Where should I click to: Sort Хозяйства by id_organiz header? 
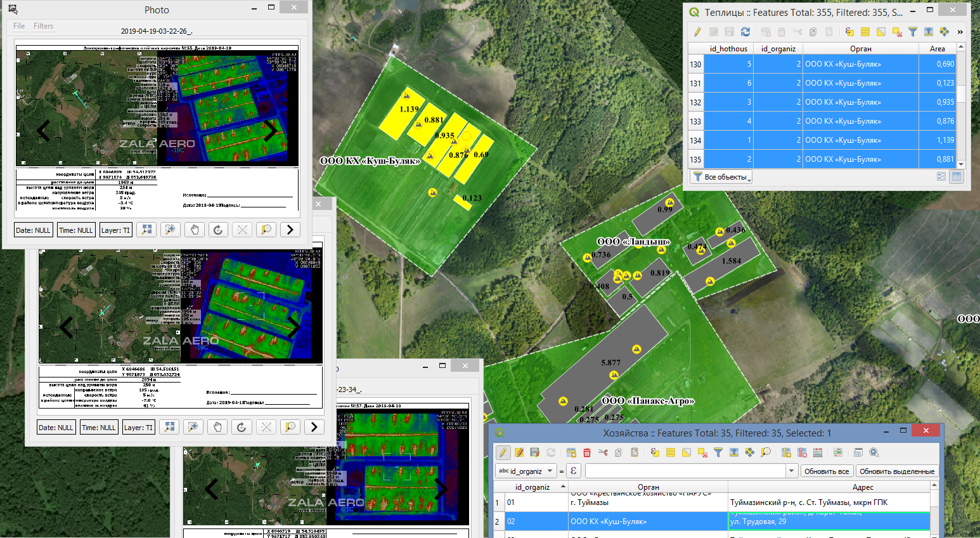pyautogui.click(x=532, y=487)
